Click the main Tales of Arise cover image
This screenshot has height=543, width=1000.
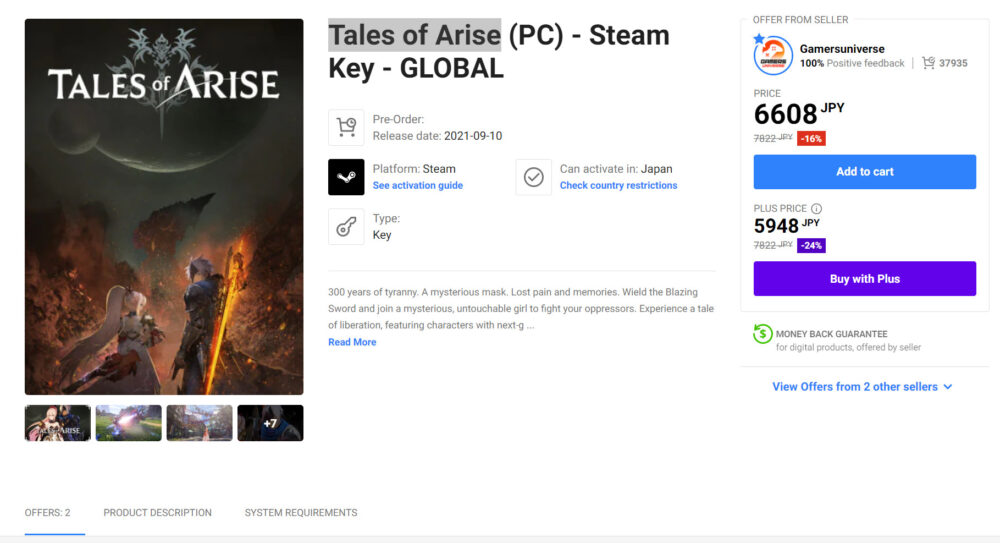point(164,207)
